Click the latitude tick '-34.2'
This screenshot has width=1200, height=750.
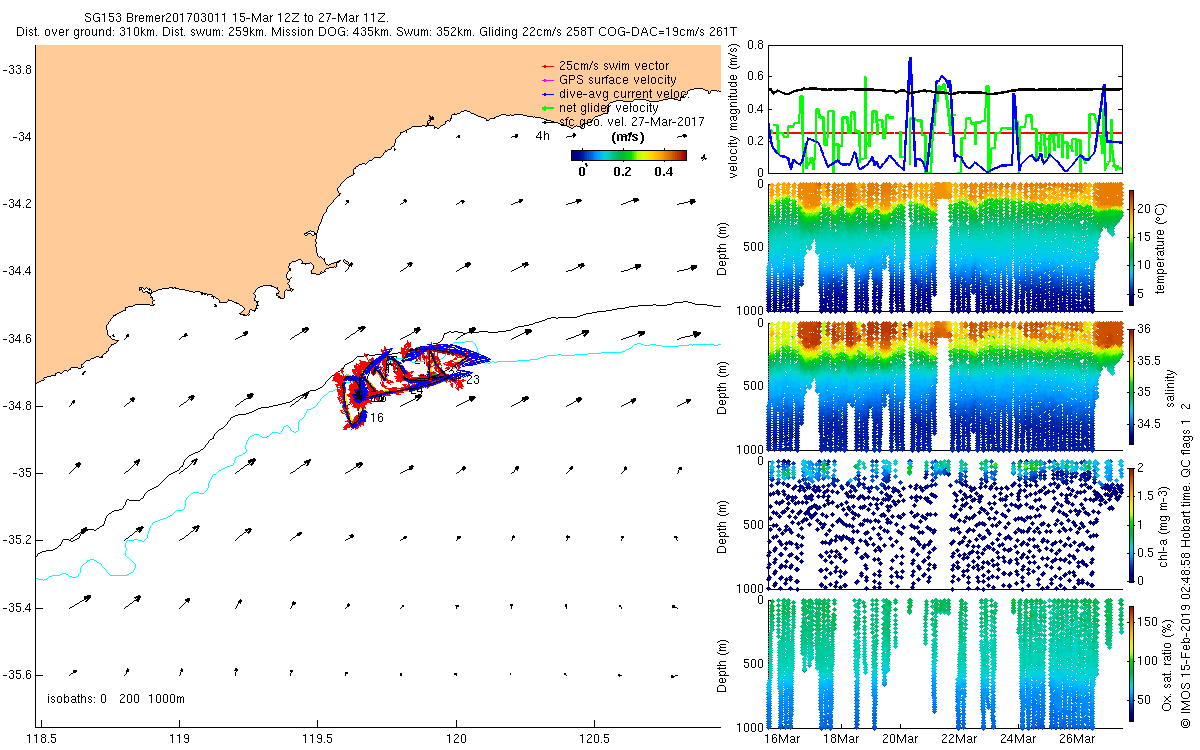click(17, 204)
